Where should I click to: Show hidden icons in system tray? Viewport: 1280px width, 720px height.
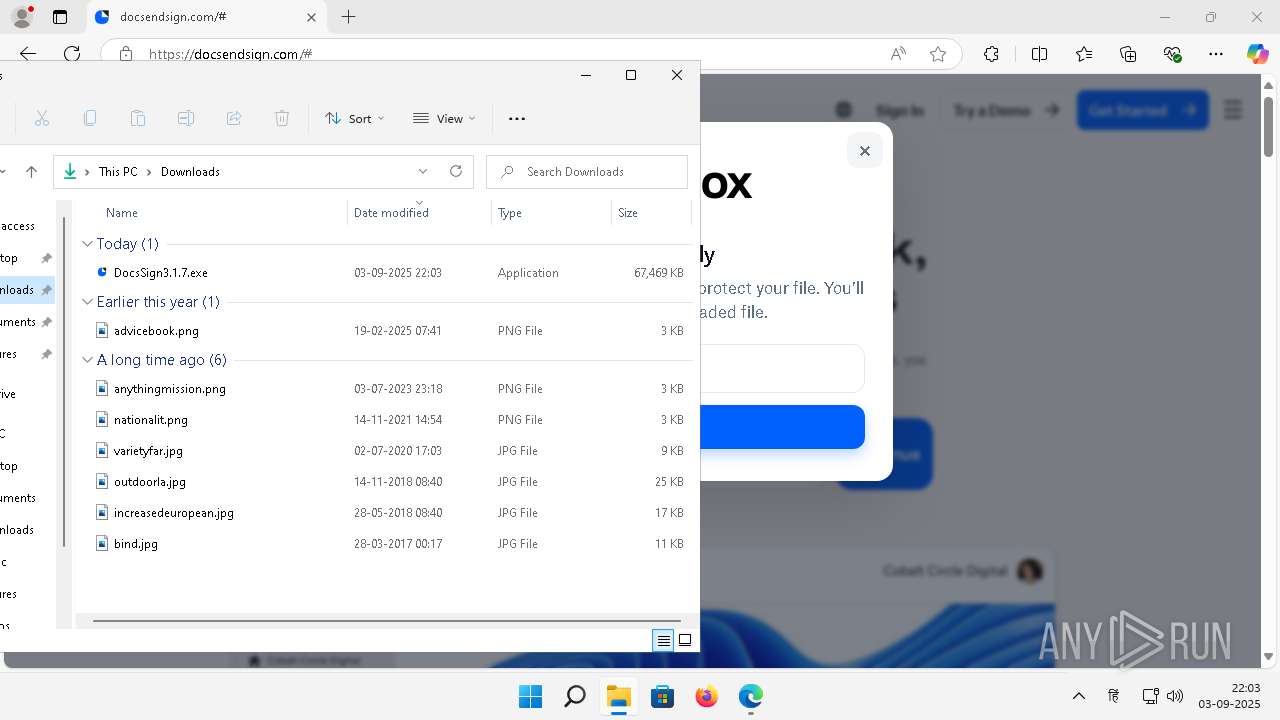tap(1078, 696)
